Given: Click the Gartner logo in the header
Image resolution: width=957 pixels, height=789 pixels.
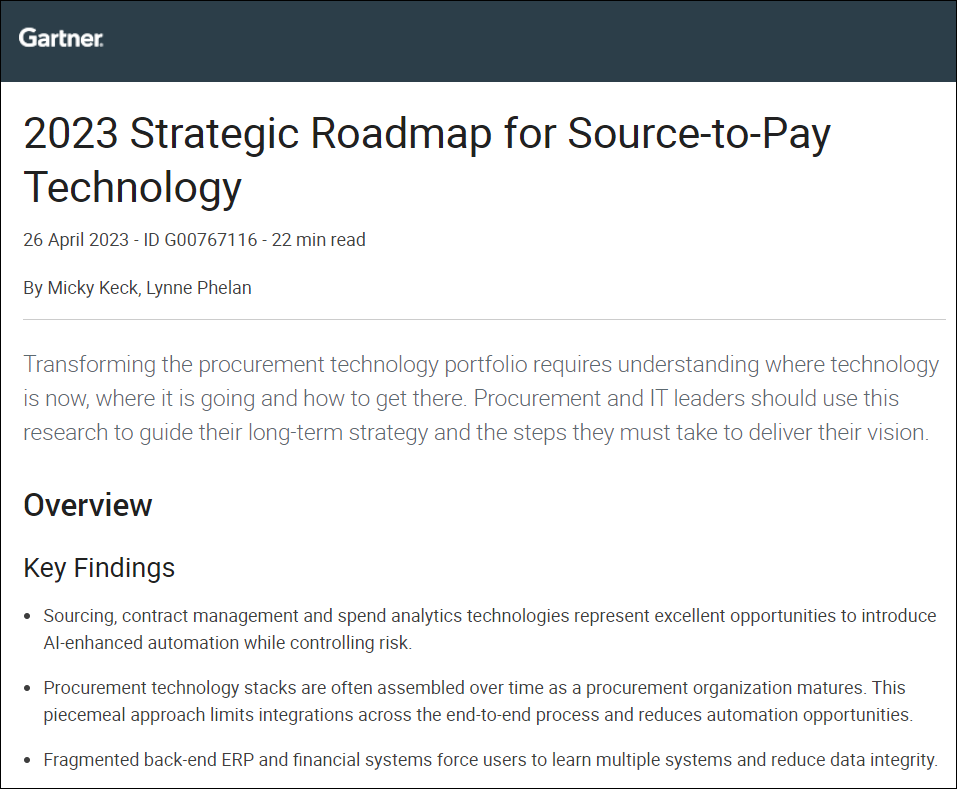Looking at the screenshot, I should tap(61, 39).
